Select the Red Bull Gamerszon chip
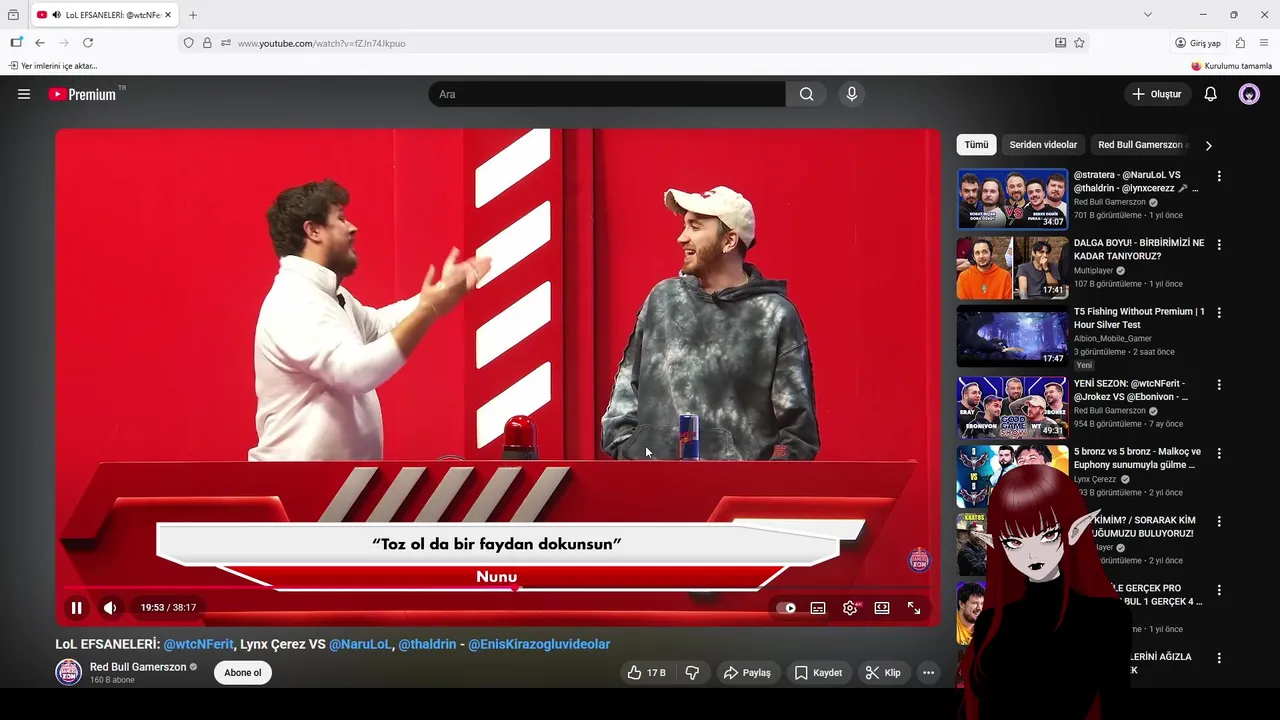 [1140, 145]
